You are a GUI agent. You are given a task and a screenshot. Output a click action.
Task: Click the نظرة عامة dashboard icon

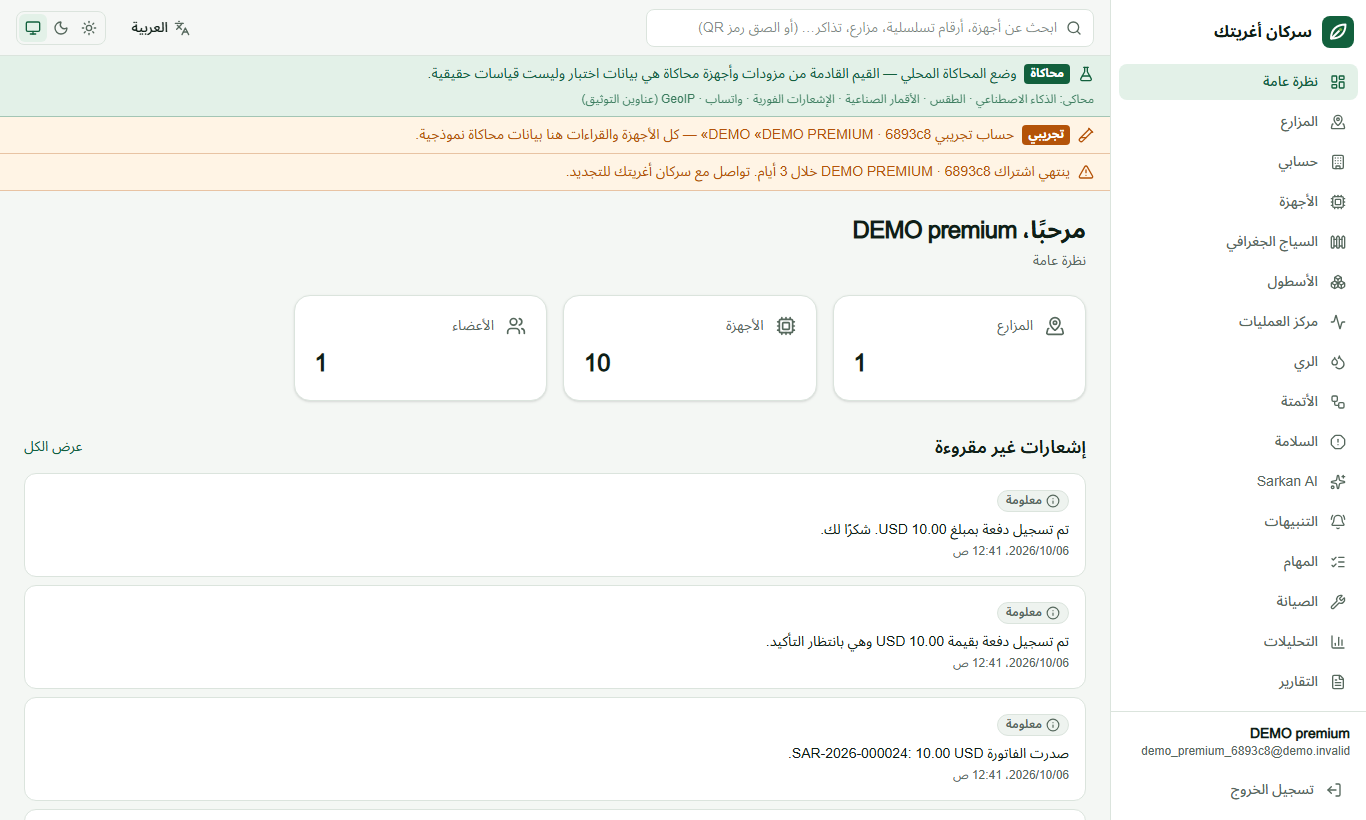[x=1338, y=82]
